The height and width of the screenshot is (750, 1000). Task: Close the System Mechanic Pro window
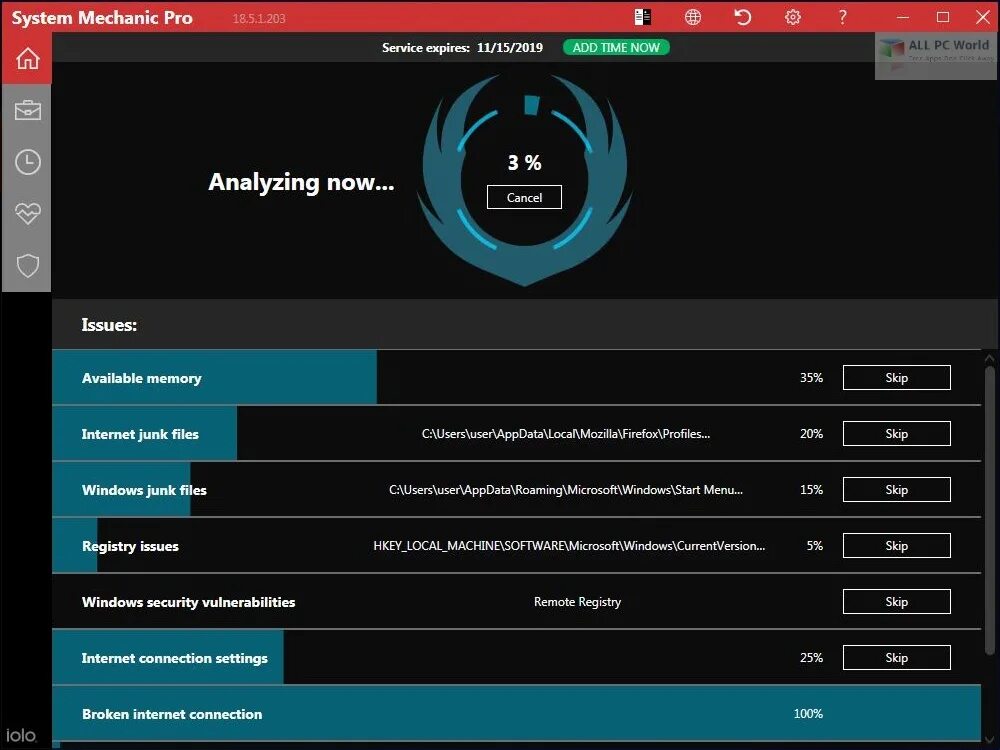983,17
